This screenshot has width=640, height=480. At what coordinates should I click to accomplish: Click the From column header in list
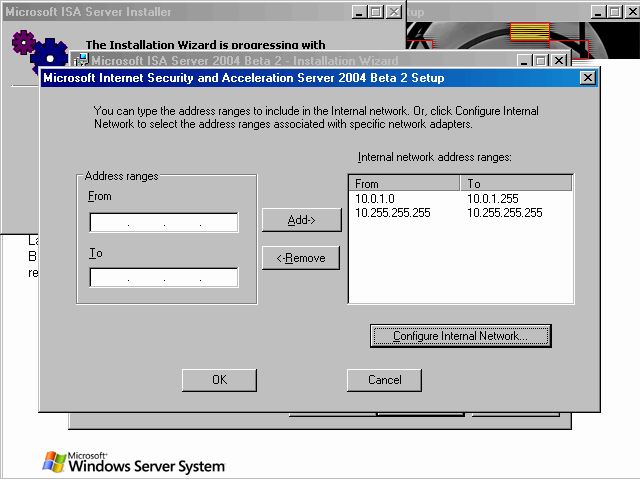point(404,183)
